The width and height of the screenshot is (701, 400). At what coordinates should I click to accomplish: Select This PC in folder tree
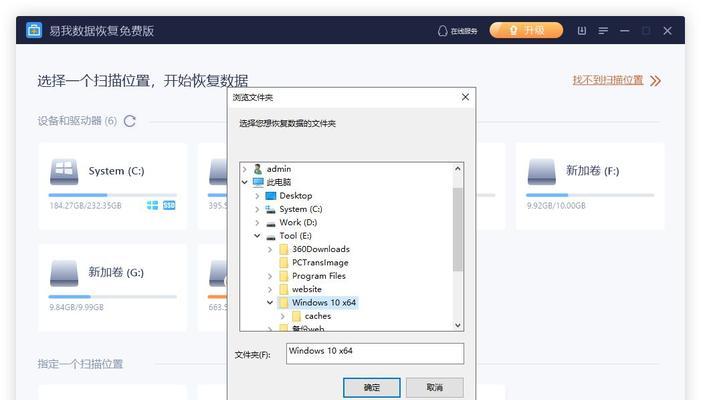tap(279, 182)
